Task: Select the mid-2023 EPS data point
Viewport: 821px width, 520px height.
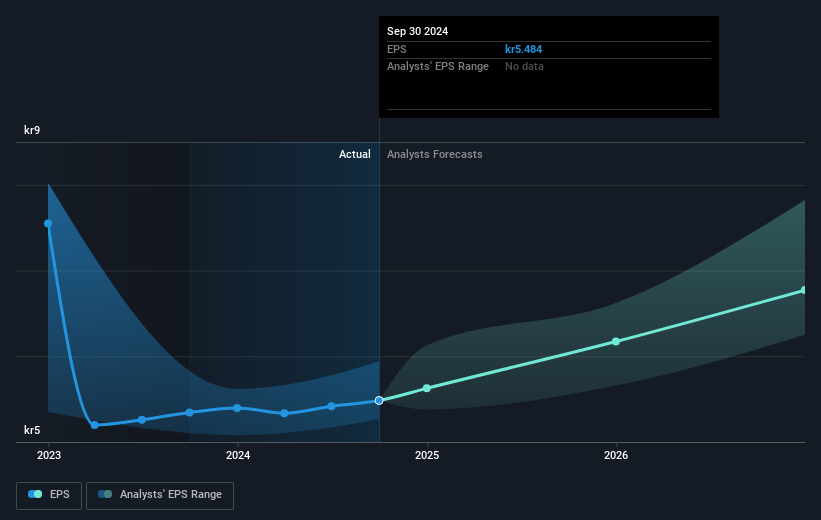Action: pyautogui.click(x=142, y=420)
